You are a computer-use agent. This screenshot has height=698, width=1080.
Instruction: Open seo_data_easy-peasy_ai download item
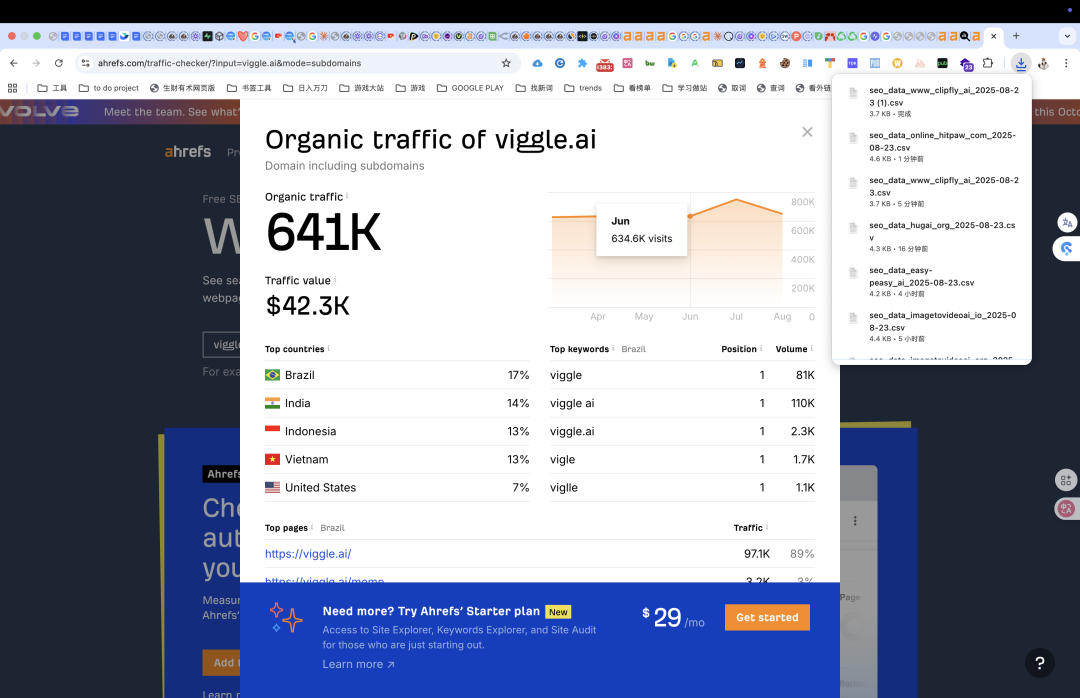coord(932,281)
